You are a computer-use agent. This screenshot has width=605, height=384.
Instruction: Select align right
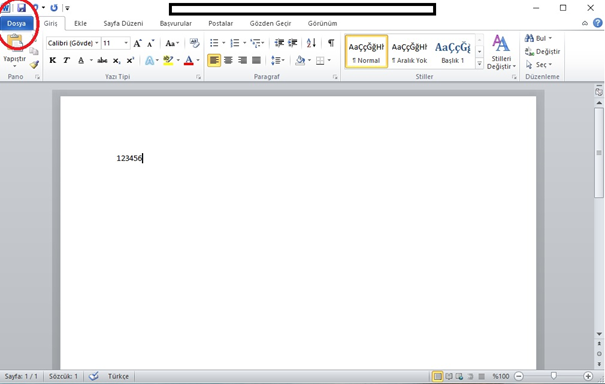click(x=242, y=60)
